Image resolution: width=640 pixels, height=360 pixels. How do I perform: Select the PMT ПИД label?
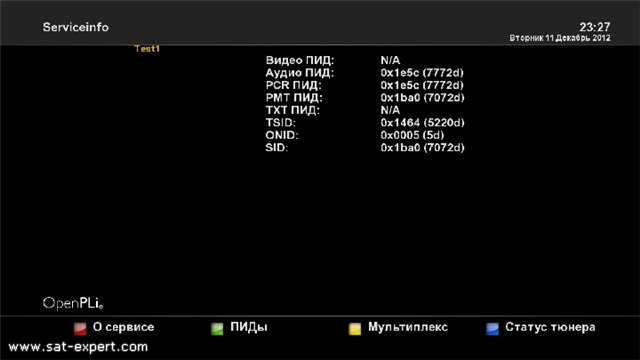point(294,98)
